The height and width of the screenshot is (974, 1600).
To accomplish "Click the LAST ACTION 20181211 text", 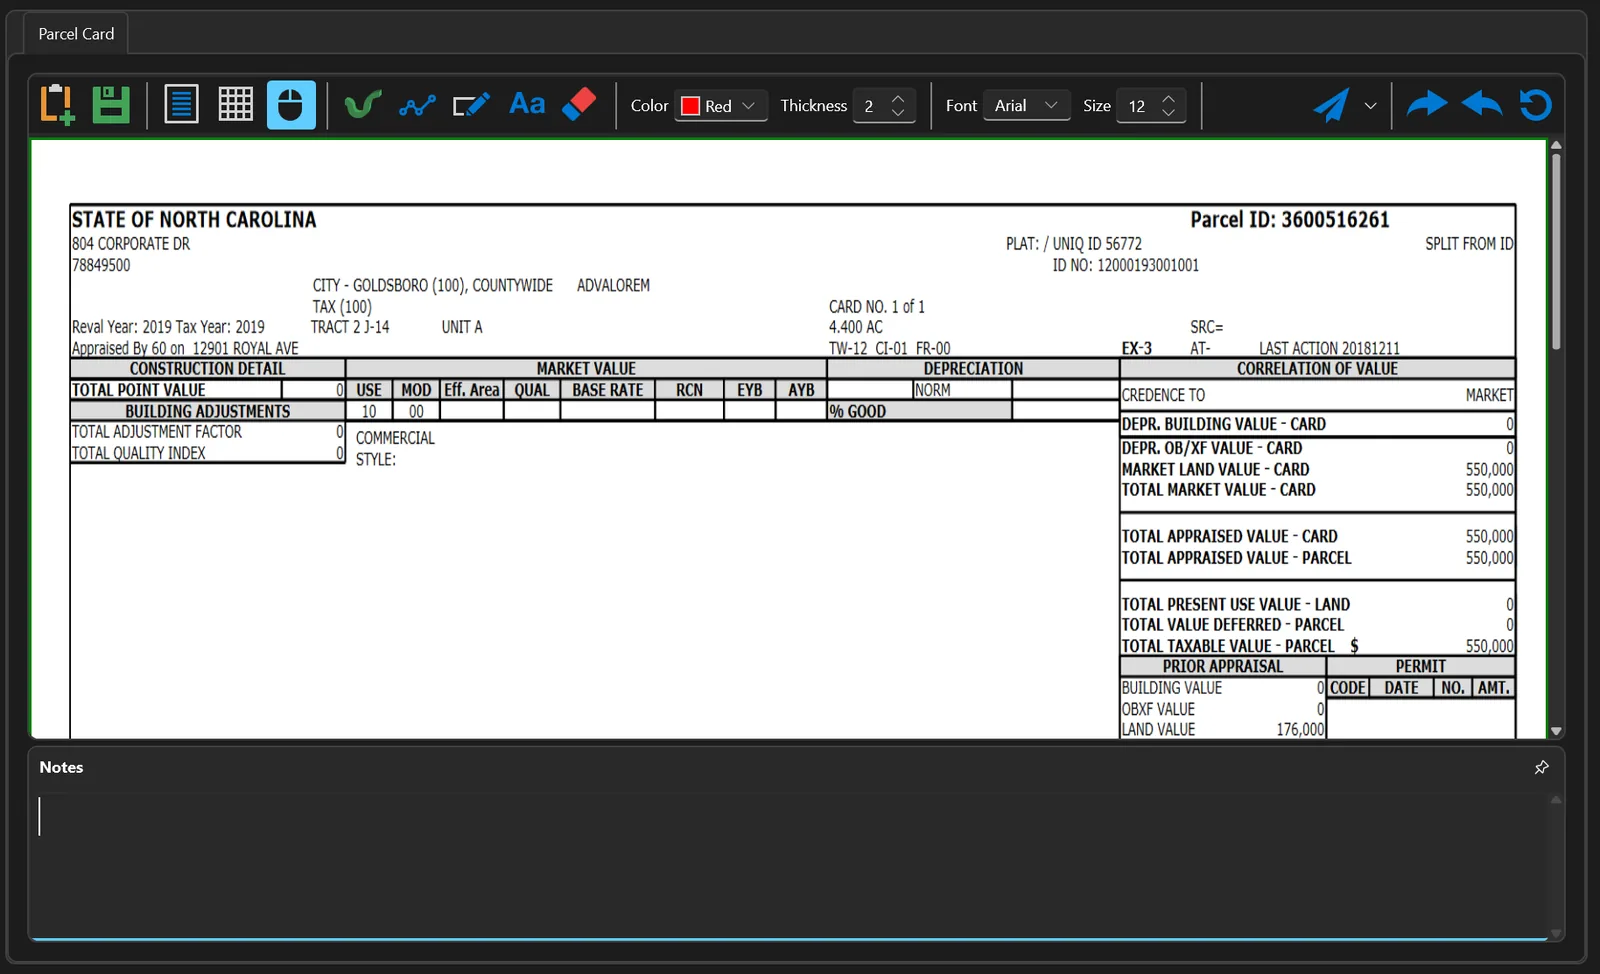I will 1329,349.
